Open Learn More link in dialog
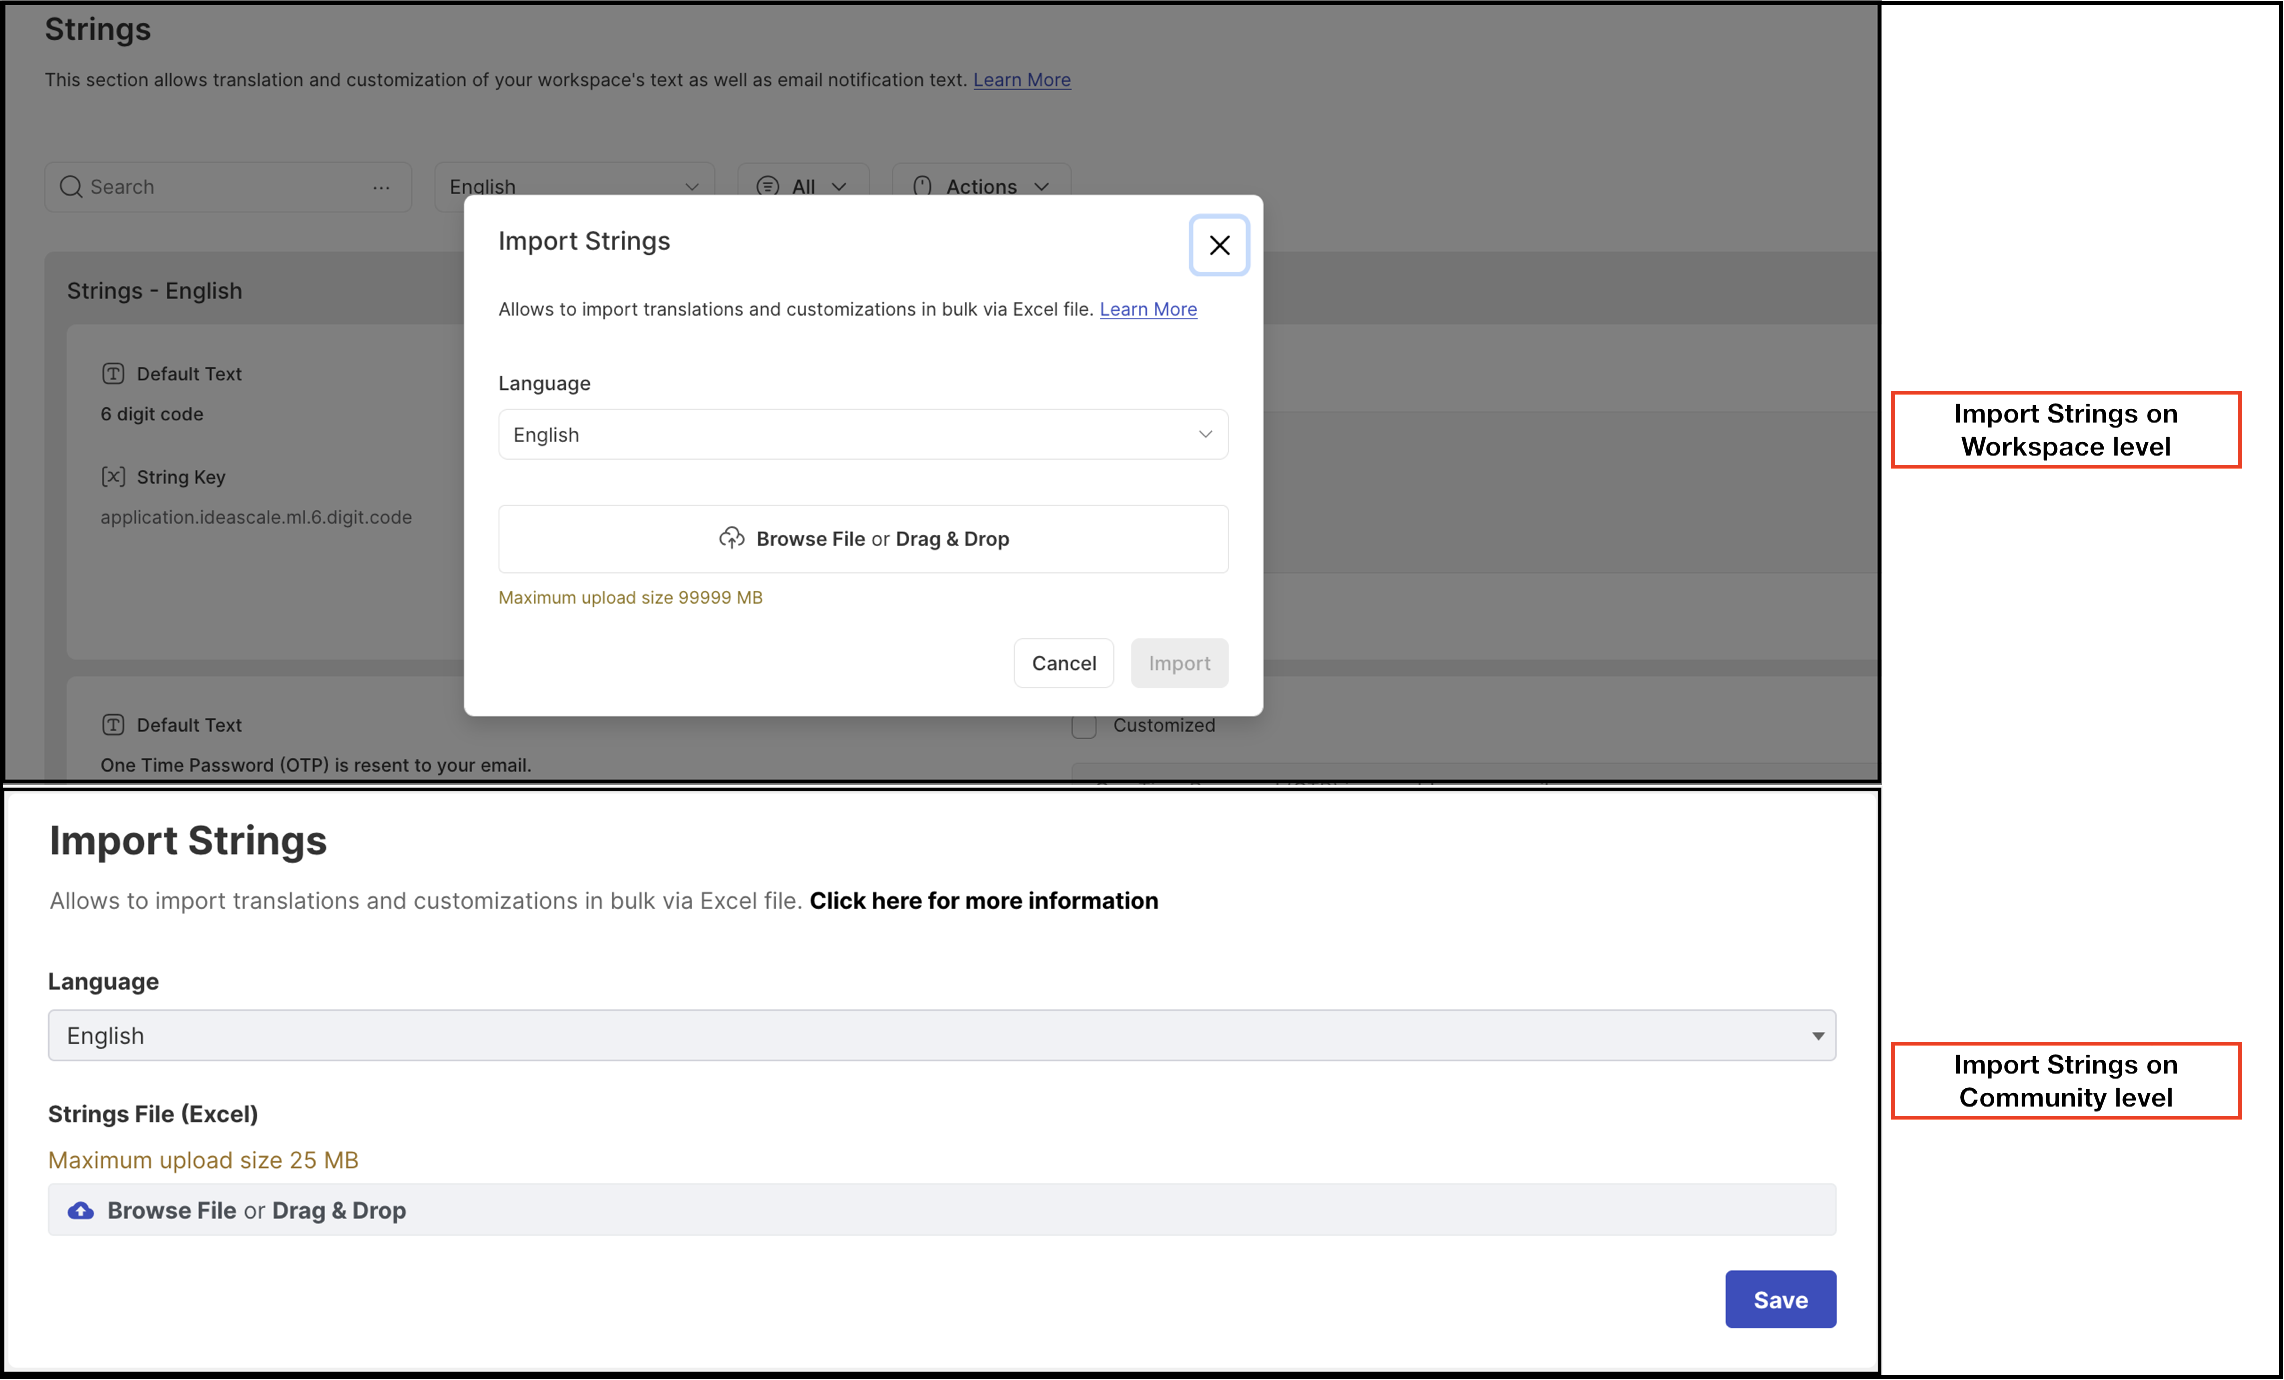The height and width of the screenshot is (1380, 2284). (1148, 309)
